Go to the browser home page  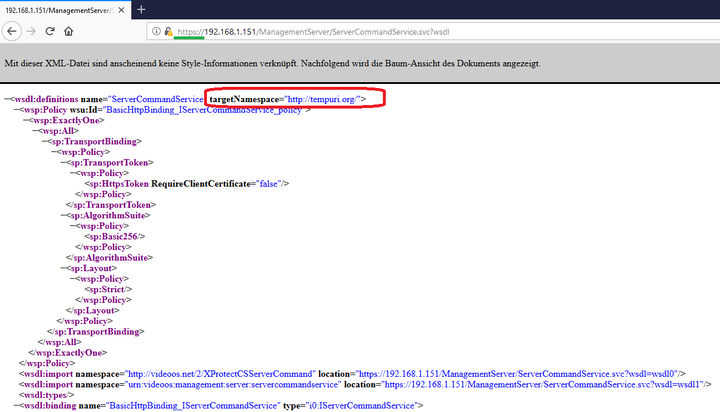pyautogui.click(x=70, y=31)
